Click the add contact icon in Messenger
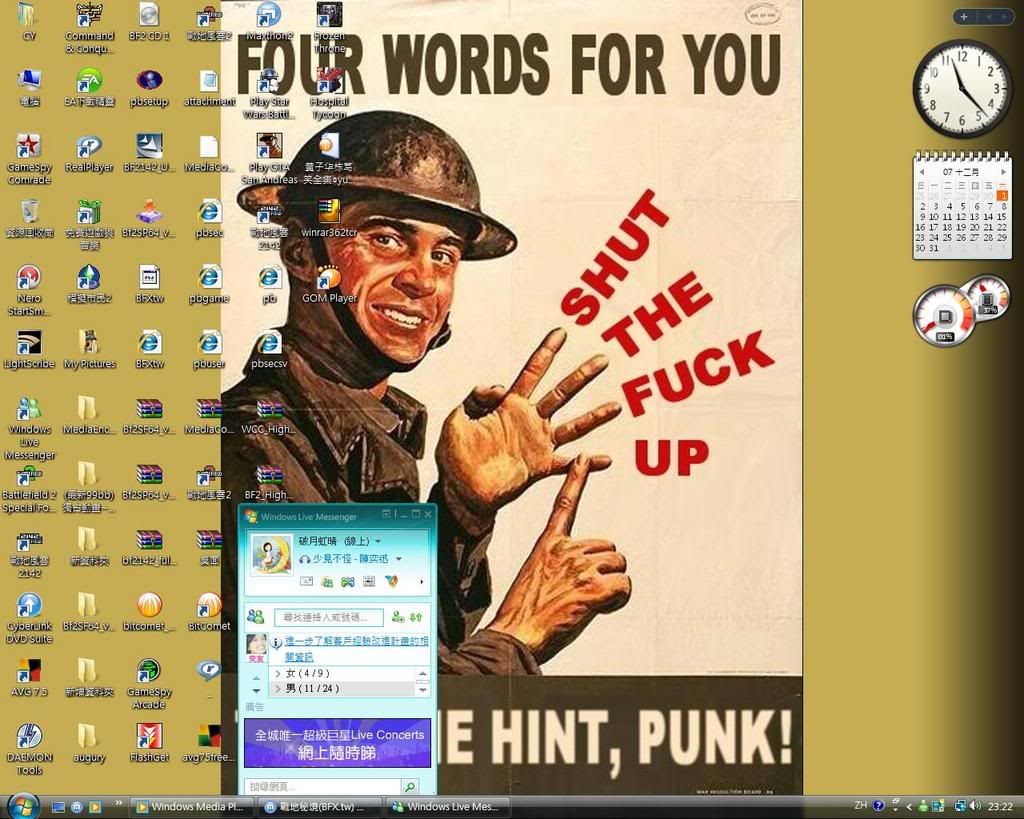The height and width of the screenshot is (819, 1024). [x=398, y=618]
